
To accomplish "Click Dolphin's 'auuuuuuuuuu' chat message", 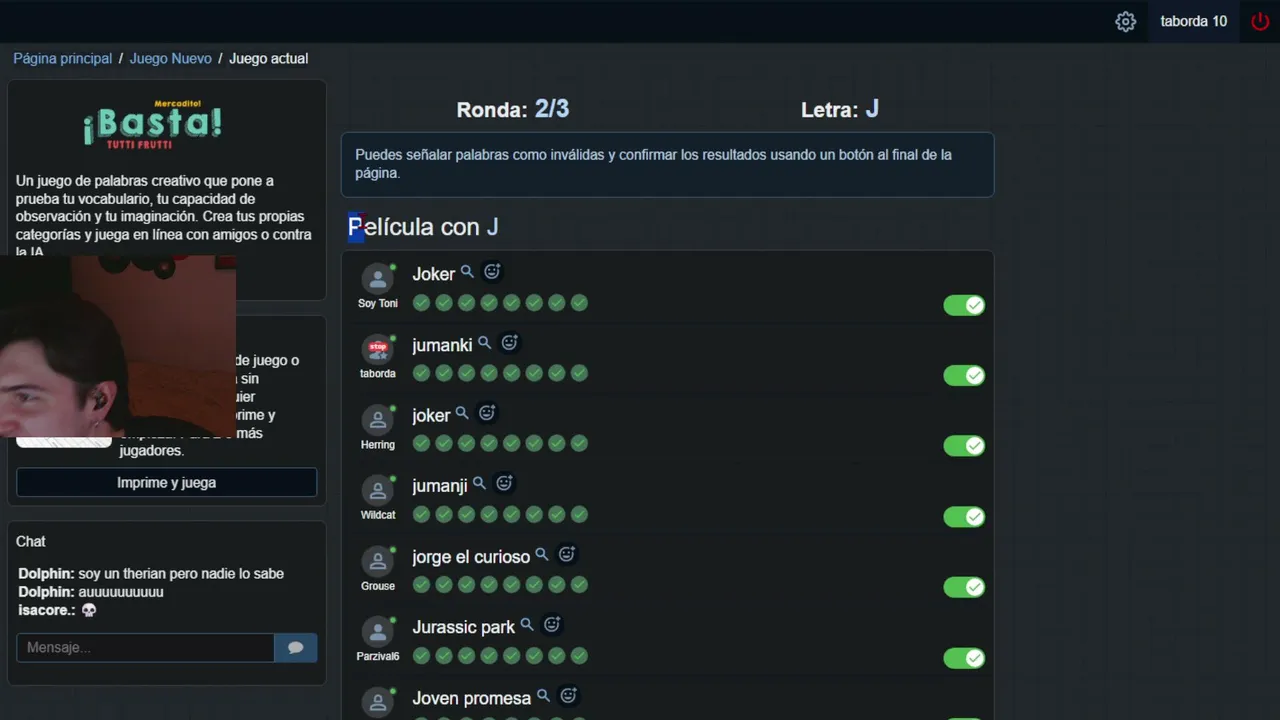I will (121, 591).
